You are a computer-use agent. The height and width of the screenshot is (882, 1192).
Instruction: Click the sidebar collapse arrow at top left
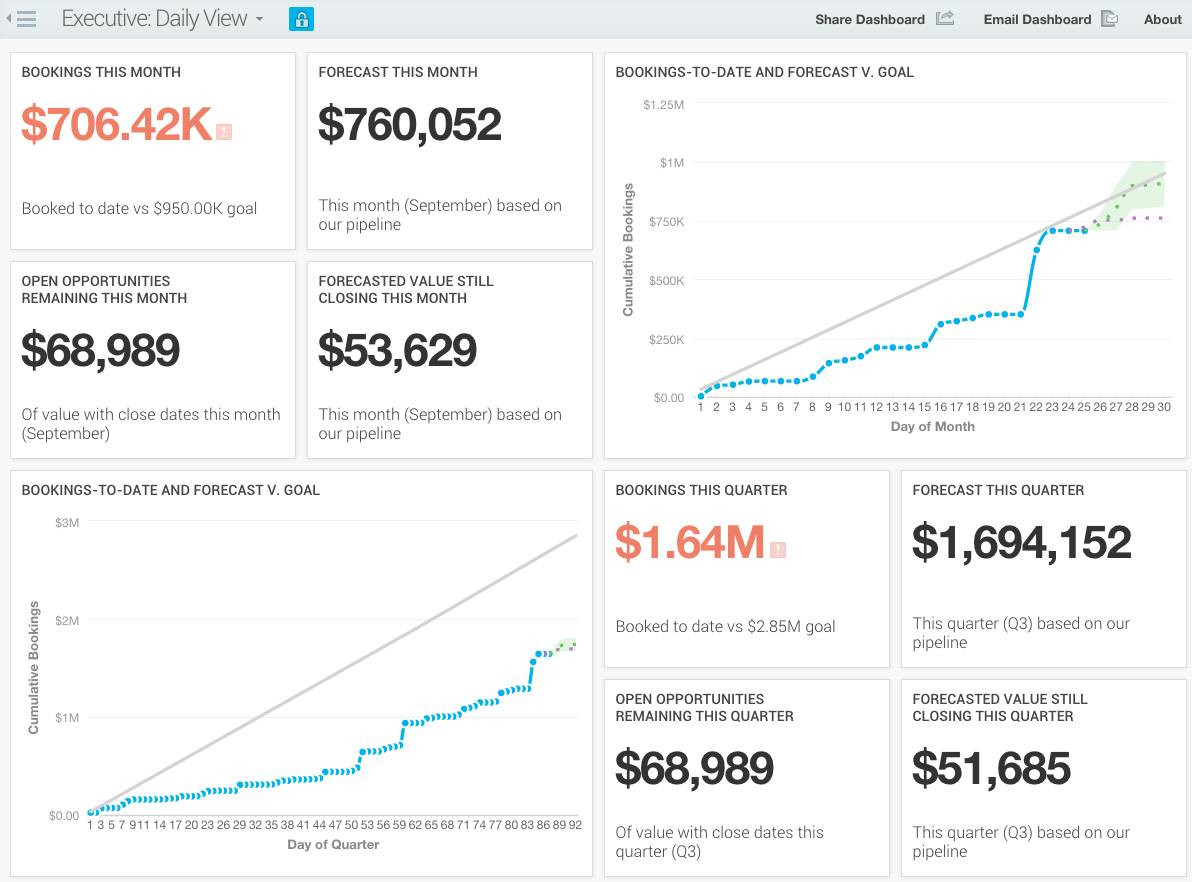click(9, 18)
